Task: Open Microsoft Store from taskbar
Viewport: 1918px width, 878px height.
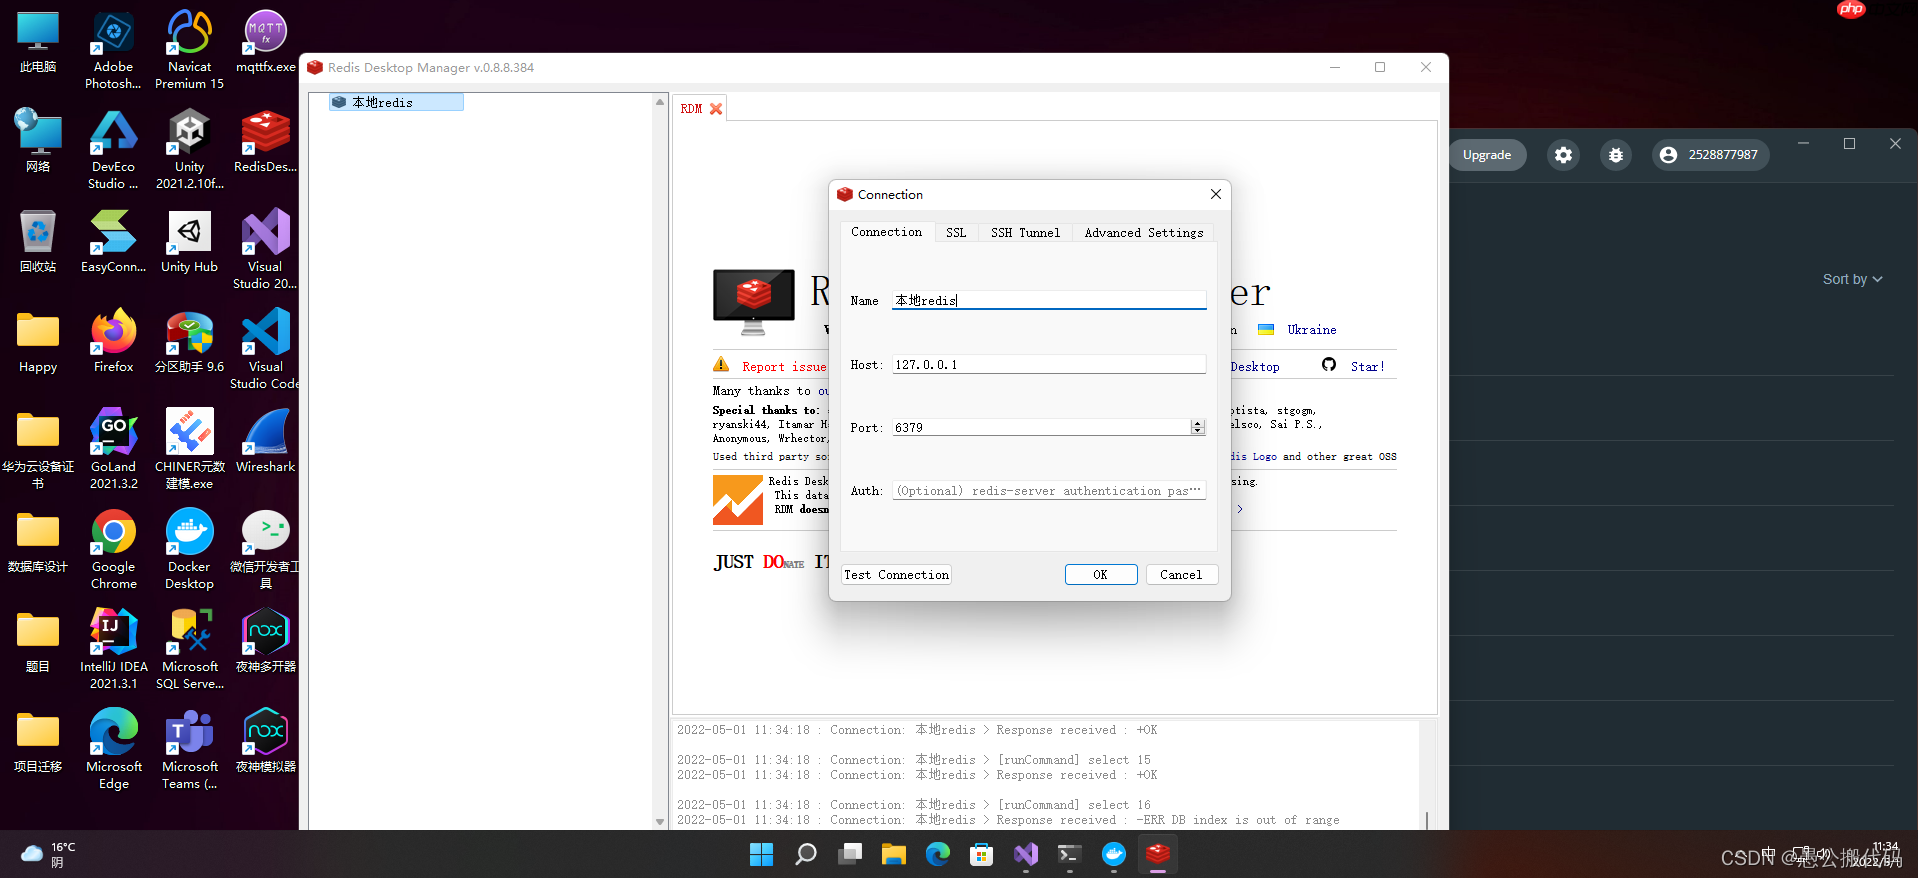Action: pos(981,854)
